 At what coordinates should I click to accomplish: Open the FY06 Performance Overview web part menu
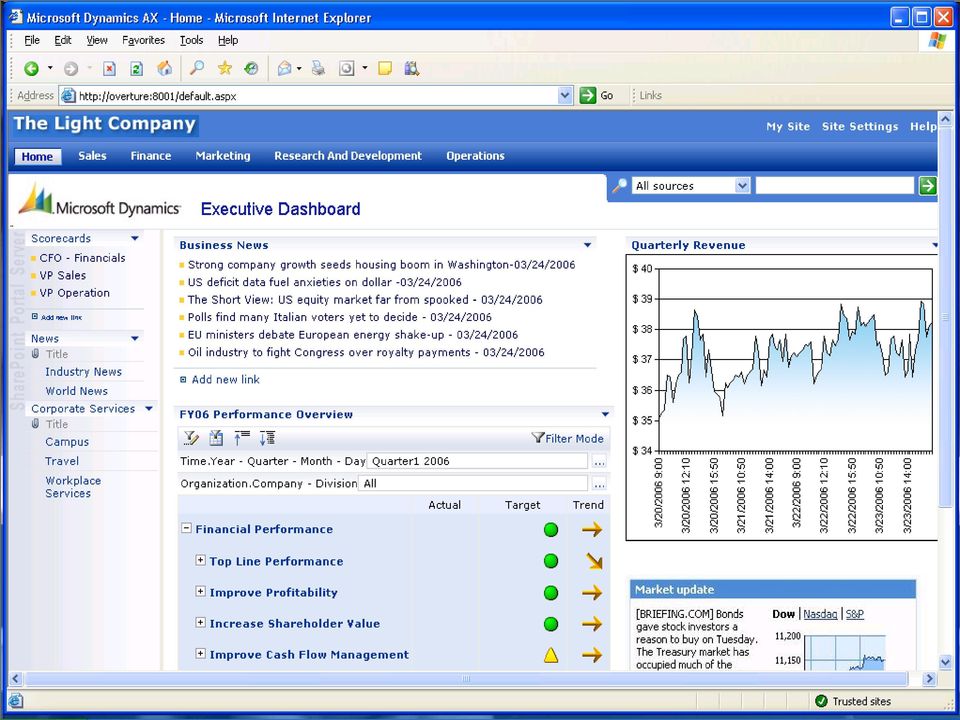coord(606,414)
